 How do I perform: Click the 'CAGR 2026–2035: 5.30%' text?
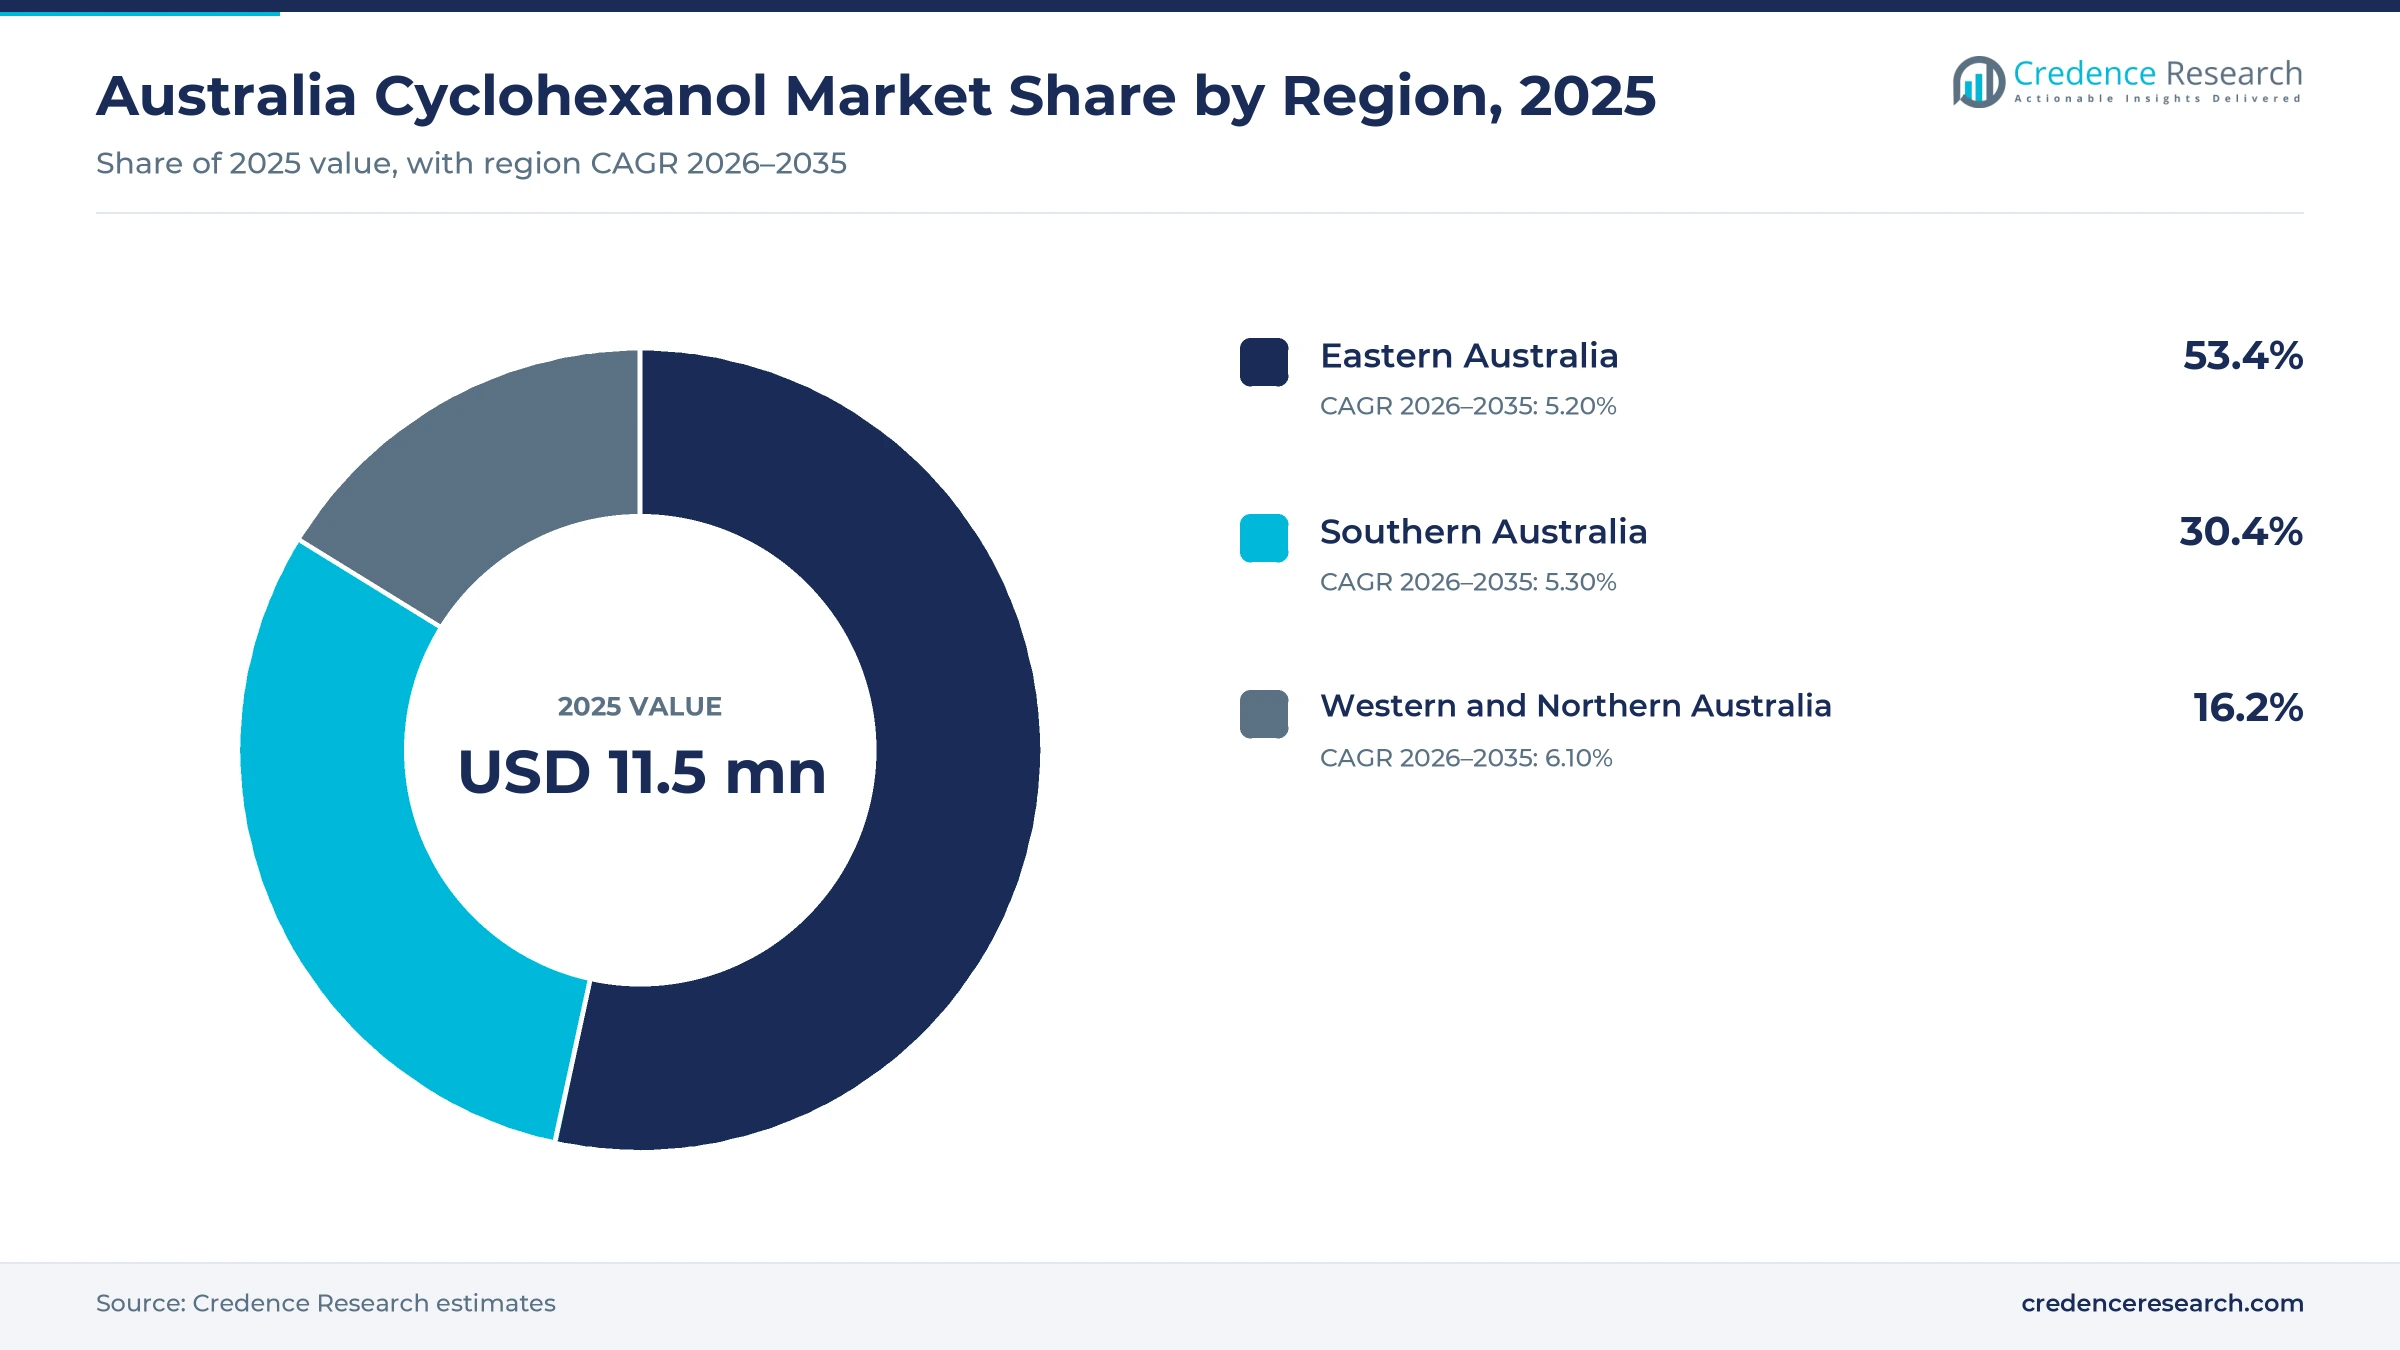1468,582
